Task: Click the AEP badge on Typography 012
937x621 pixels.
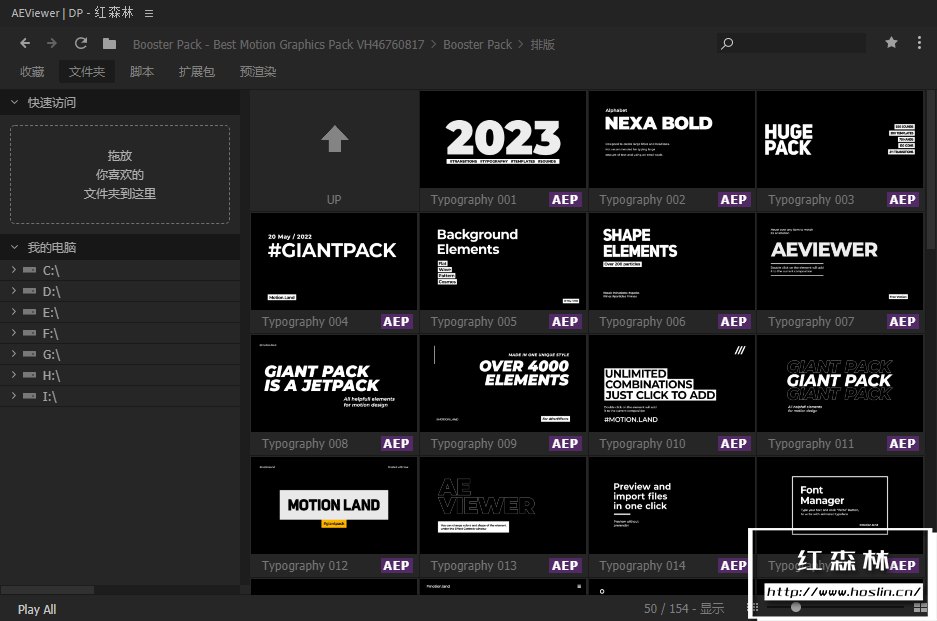Action: 396,565
